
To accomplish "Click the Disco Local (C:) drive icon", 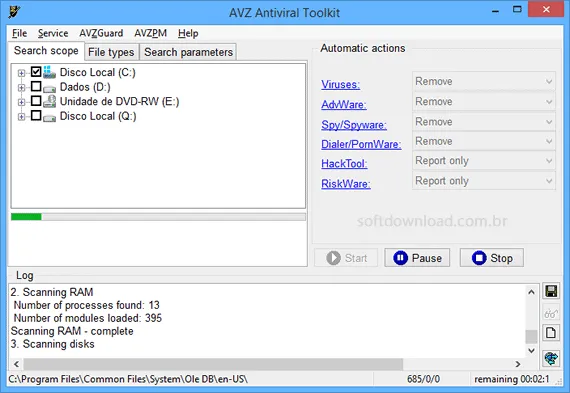I will point(49,72).
